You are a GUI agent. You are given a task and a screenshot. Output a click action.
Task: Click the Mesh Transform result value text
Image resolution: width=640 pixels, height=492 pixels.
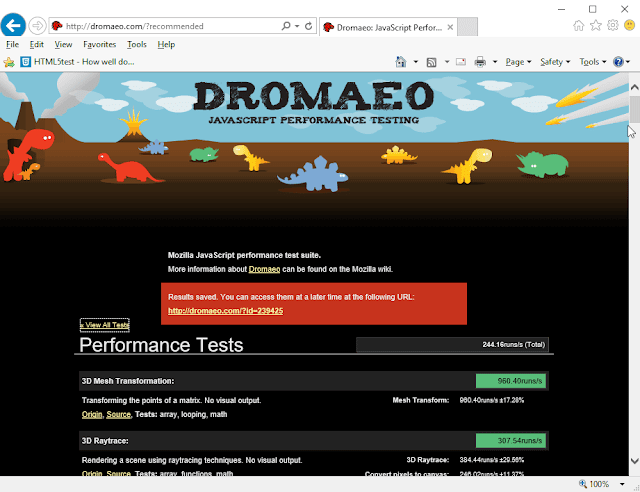tap(492, 400)
